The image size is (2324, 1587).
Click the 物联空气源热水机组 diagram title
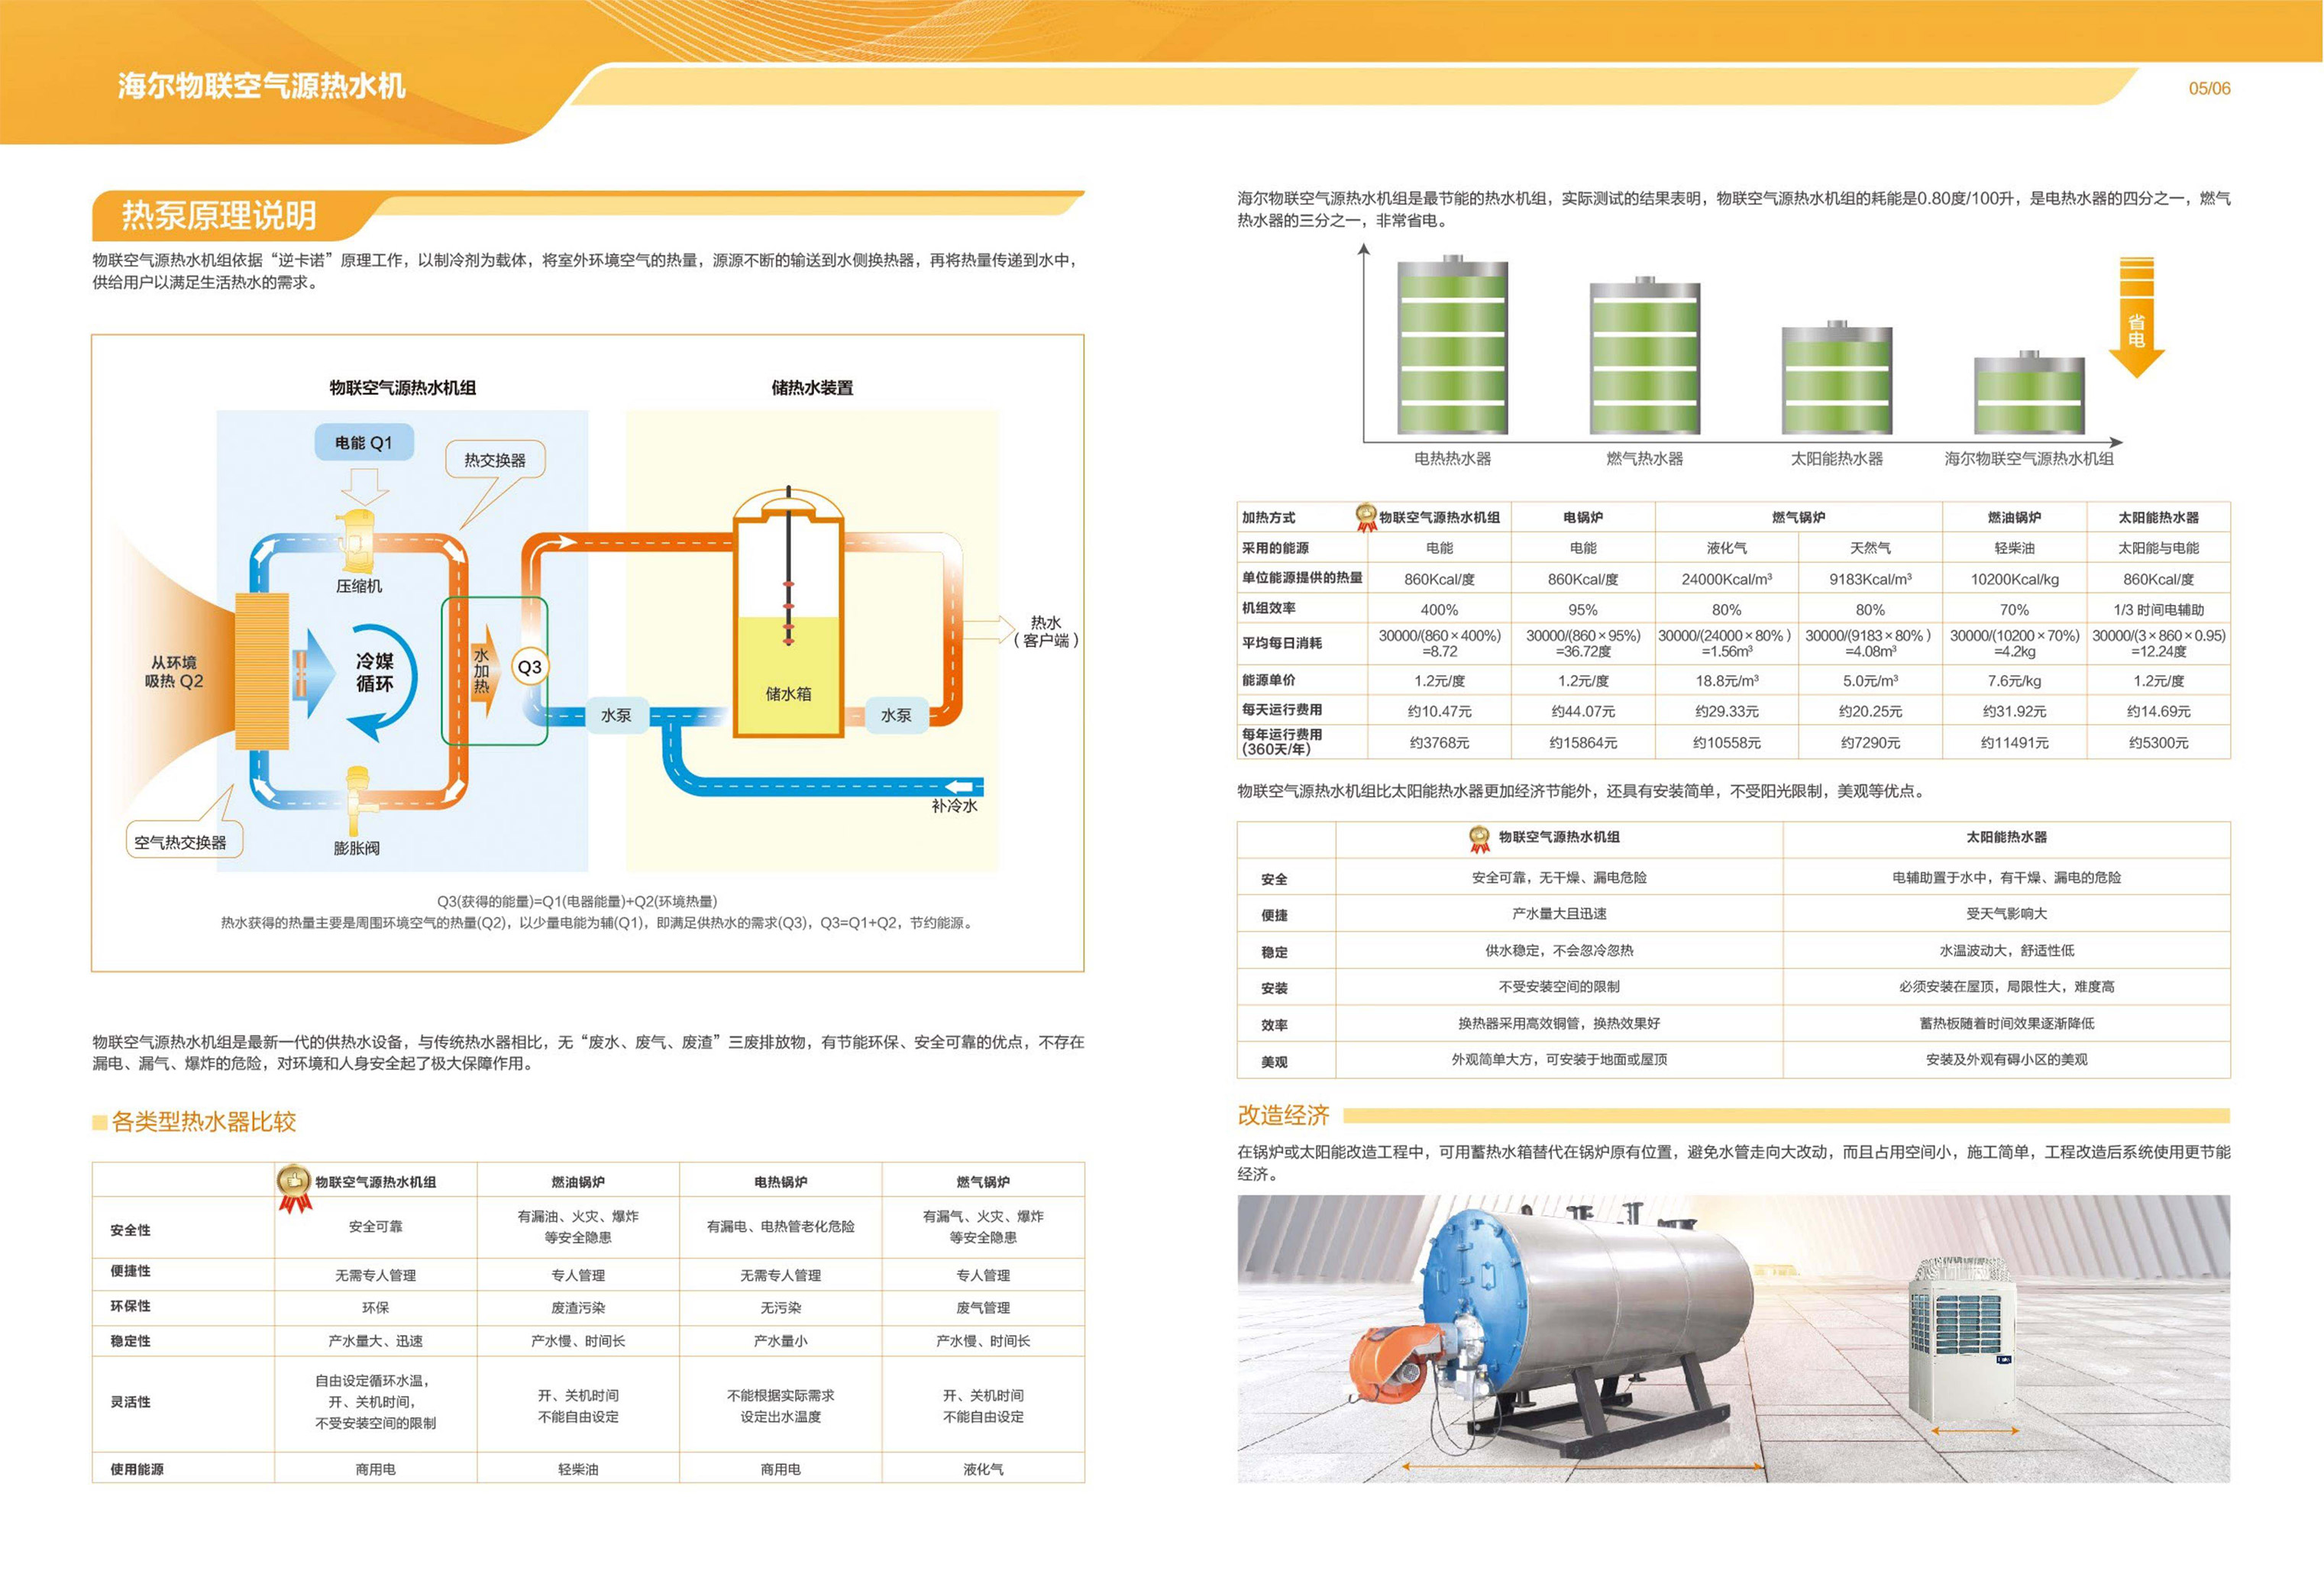[x=403, y=387]
